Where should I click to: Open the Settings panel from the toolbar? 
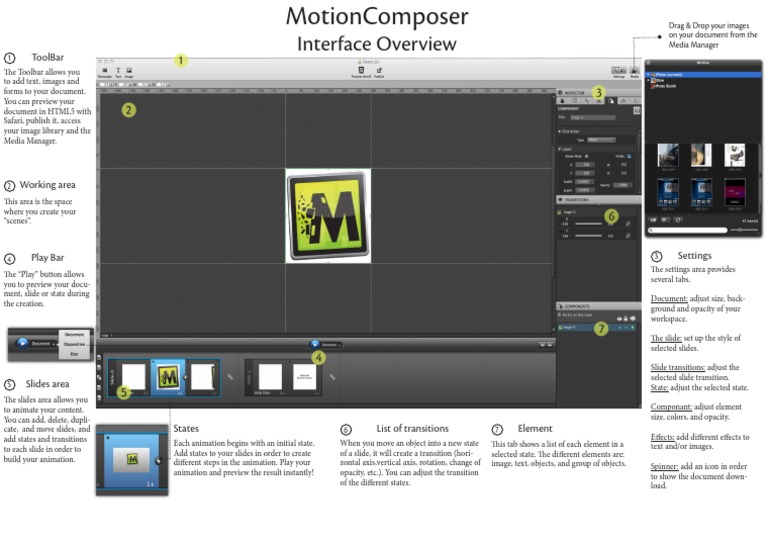point(619,71)
